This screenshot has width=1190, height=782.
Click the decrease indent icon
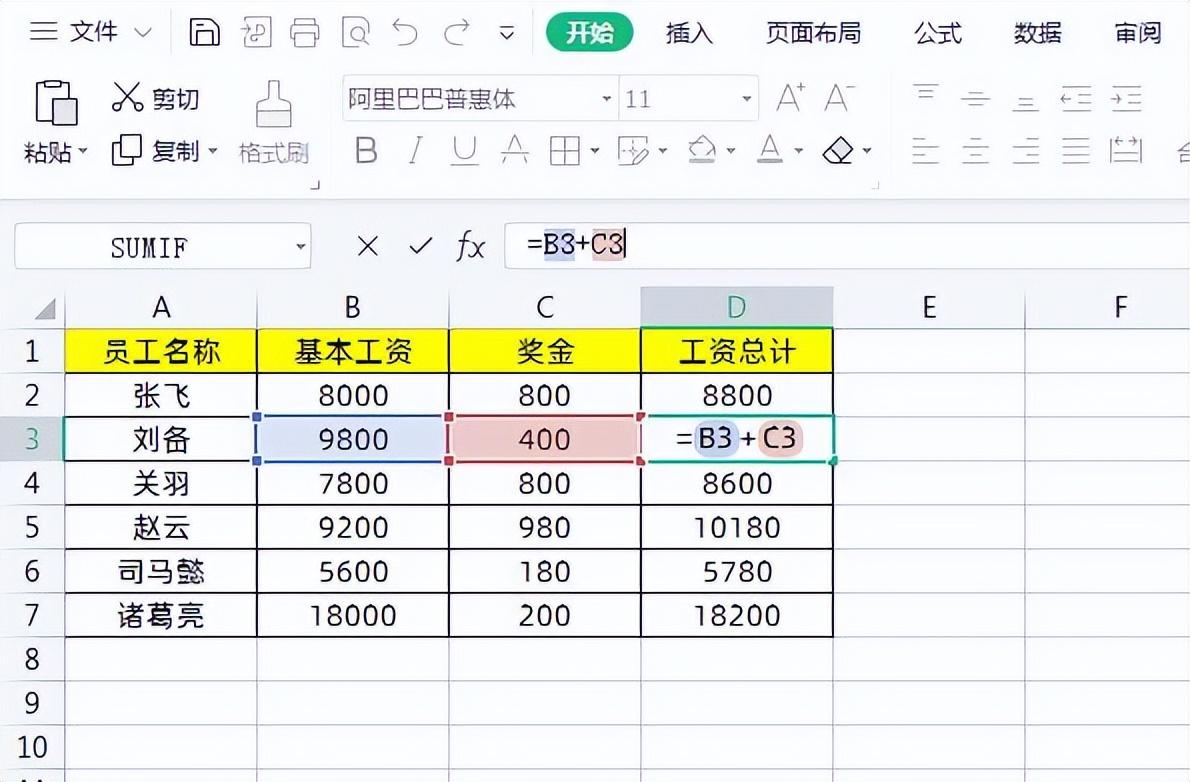coord(1076,98)
